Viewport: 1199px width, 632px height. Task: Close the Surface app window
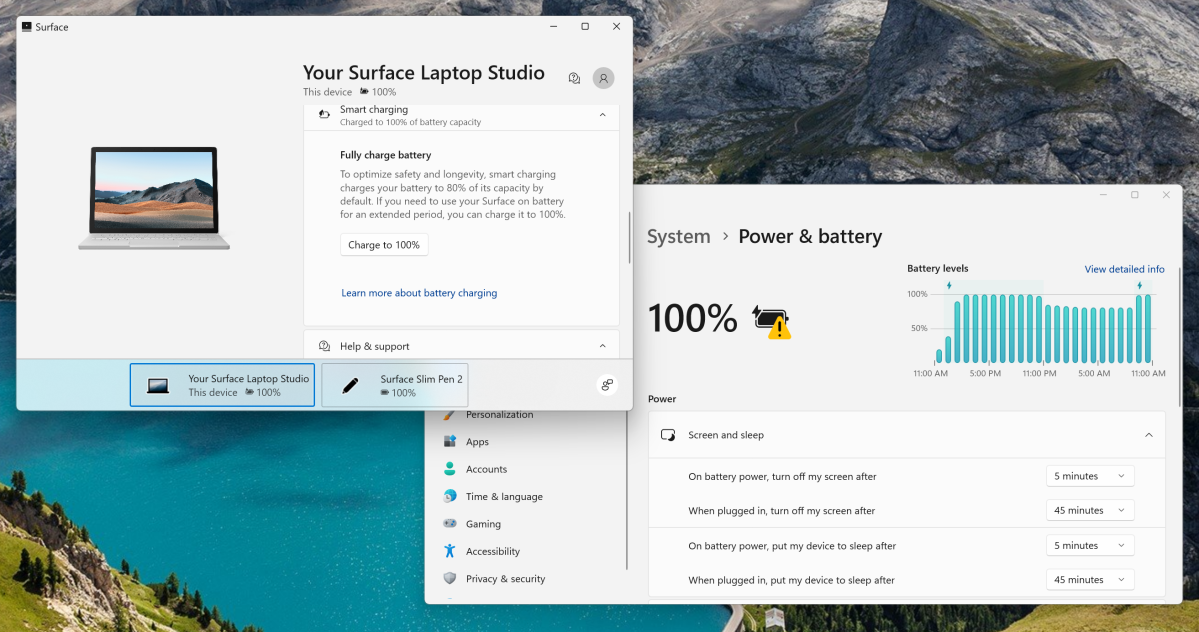pos(616,27)
